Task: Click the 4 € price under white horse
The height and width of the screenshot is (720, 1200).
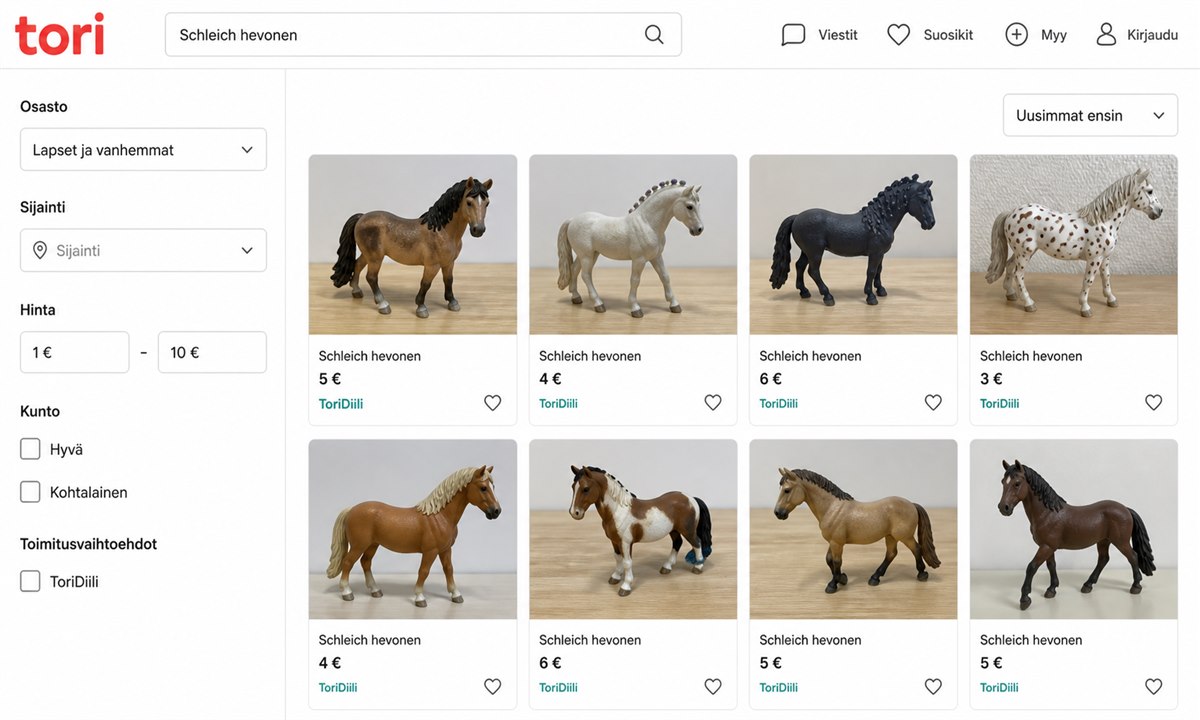Action: pos(550,379)
